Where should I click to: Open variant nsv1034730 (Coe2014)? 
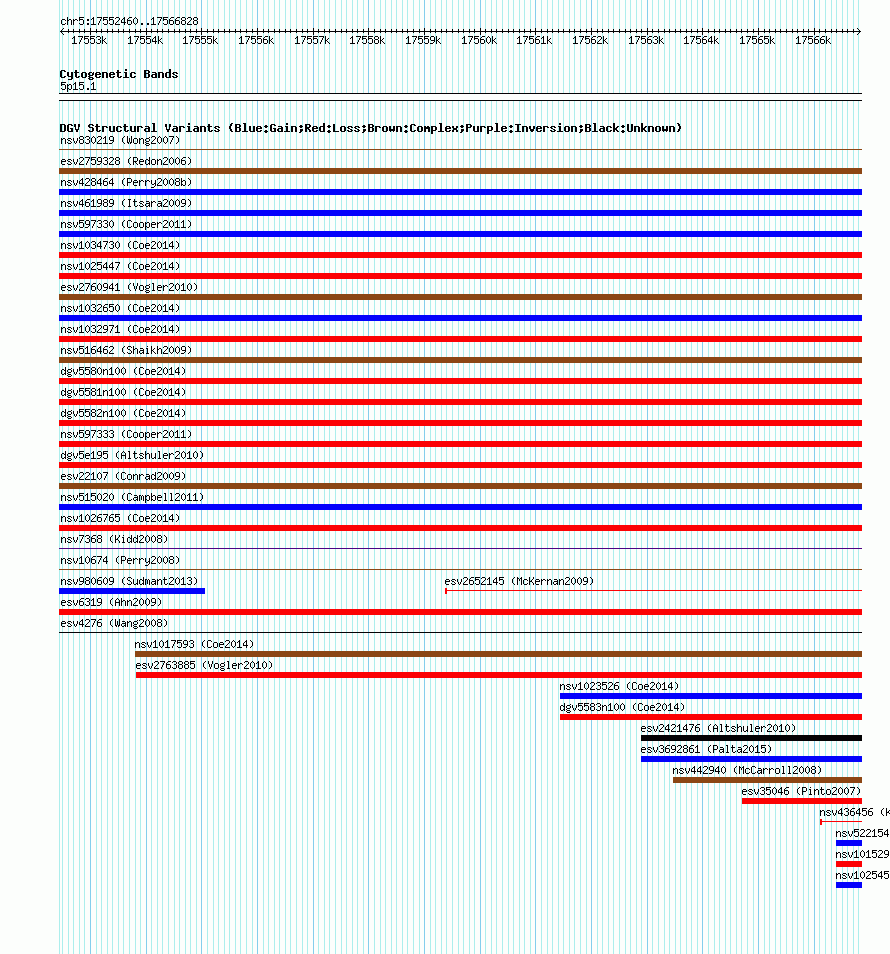point(120,245)
